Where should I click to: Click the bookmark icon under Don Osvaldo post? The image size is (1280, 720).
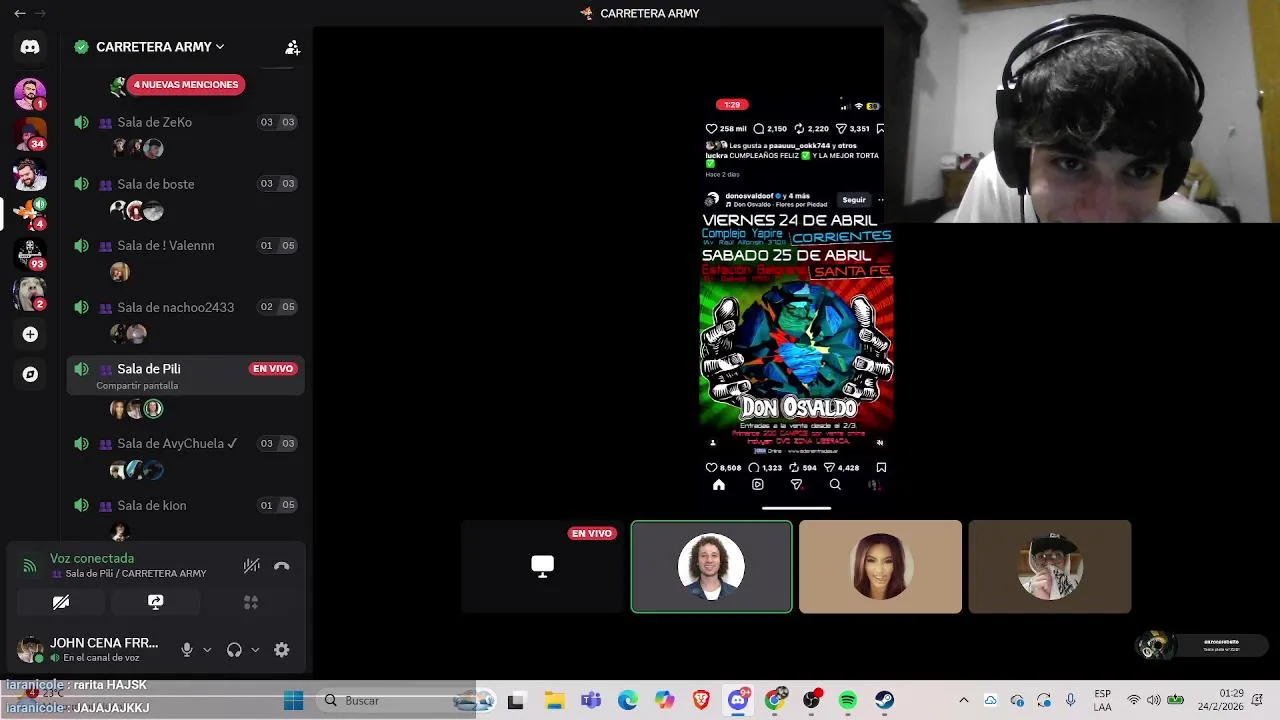(x=881, y=467)
